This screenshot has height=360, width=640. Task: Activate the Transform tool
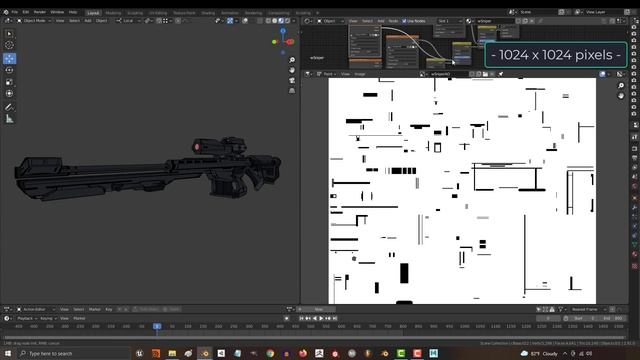click(9, 93)
